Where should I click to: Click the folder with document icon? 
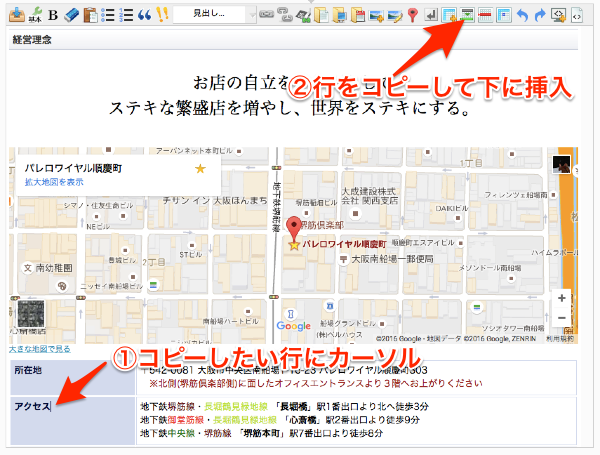pyautogui.click(x=321, y=15)
